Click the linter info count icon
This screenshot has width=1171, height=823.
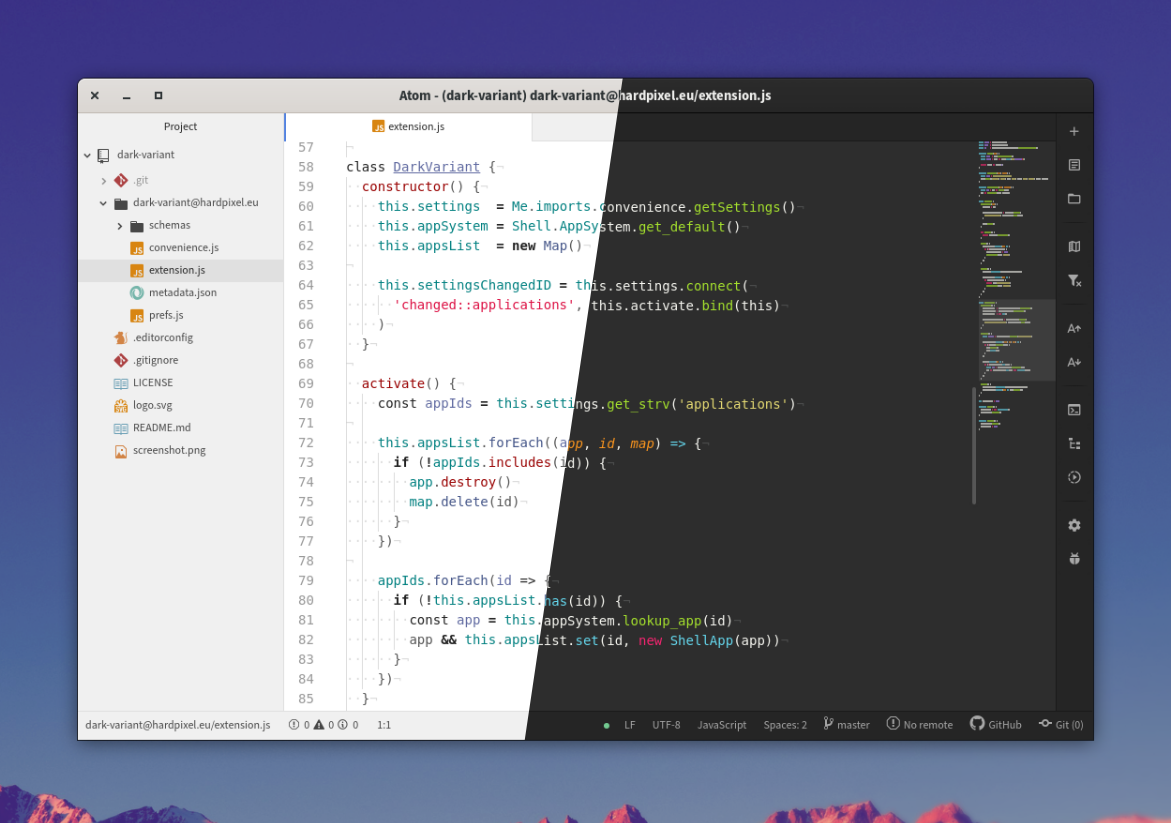(x=343, y=724)
